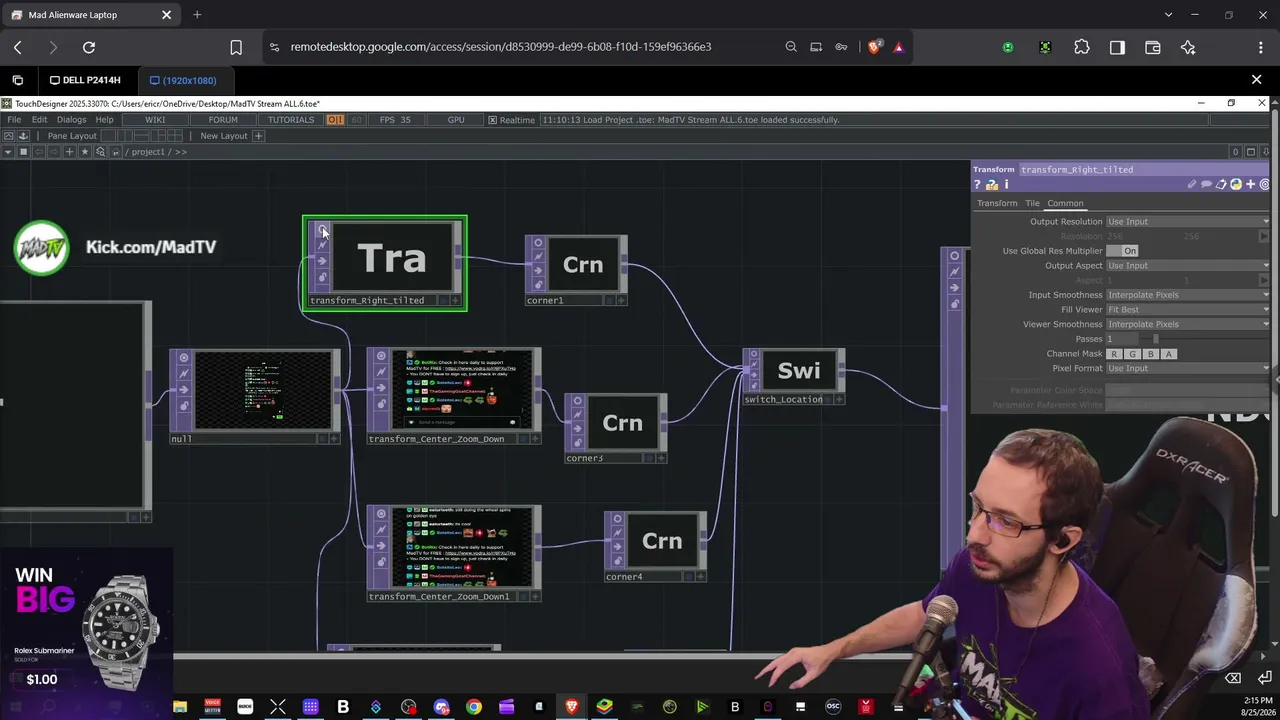Open File Explorer from the taskbar

tap(180, 707)
